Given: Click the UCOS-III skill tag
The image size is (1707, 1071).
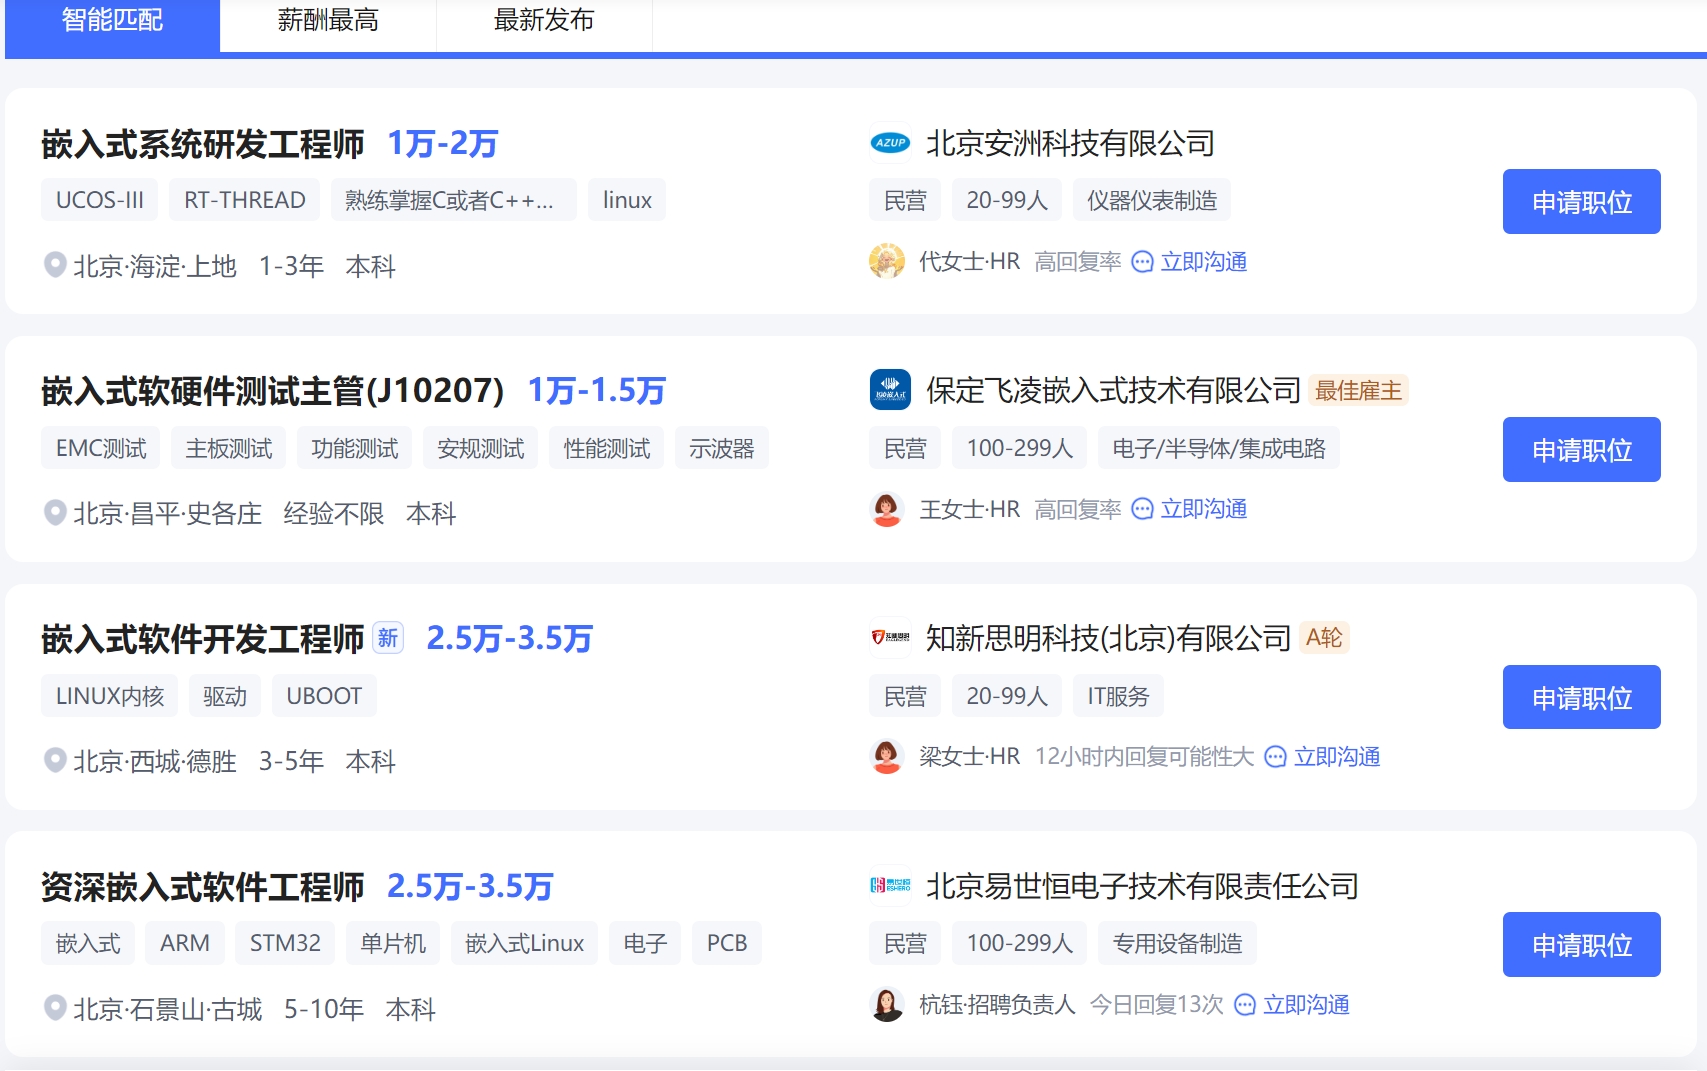Looking at the screenshot, I should tap(100, 200).
